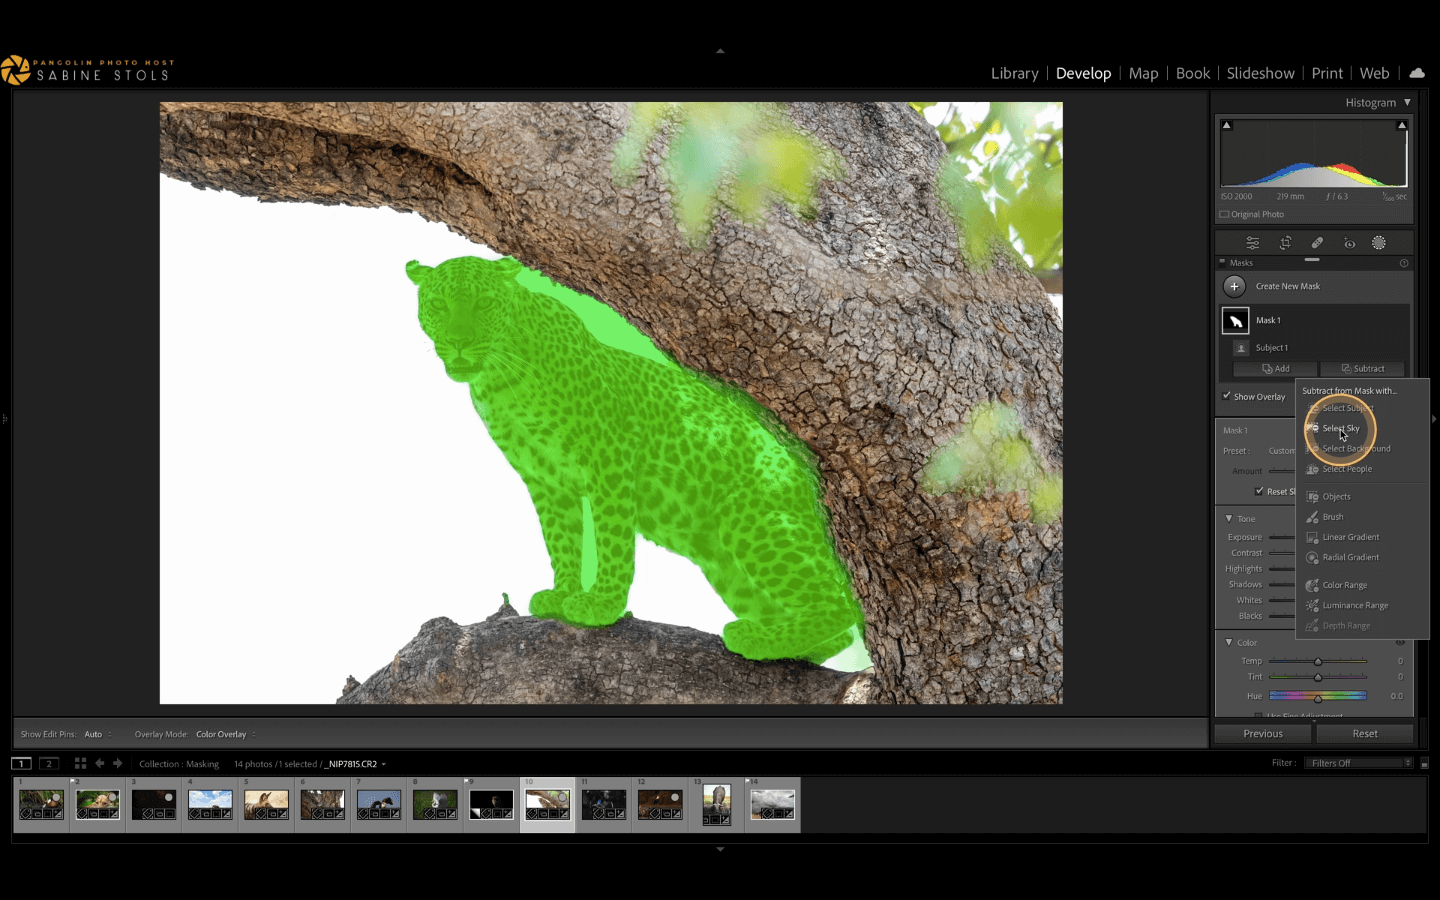Select the Crop overlay tool
Image resolution: width=1440 pixels, height=900 pixels.
click(1285, 243)
